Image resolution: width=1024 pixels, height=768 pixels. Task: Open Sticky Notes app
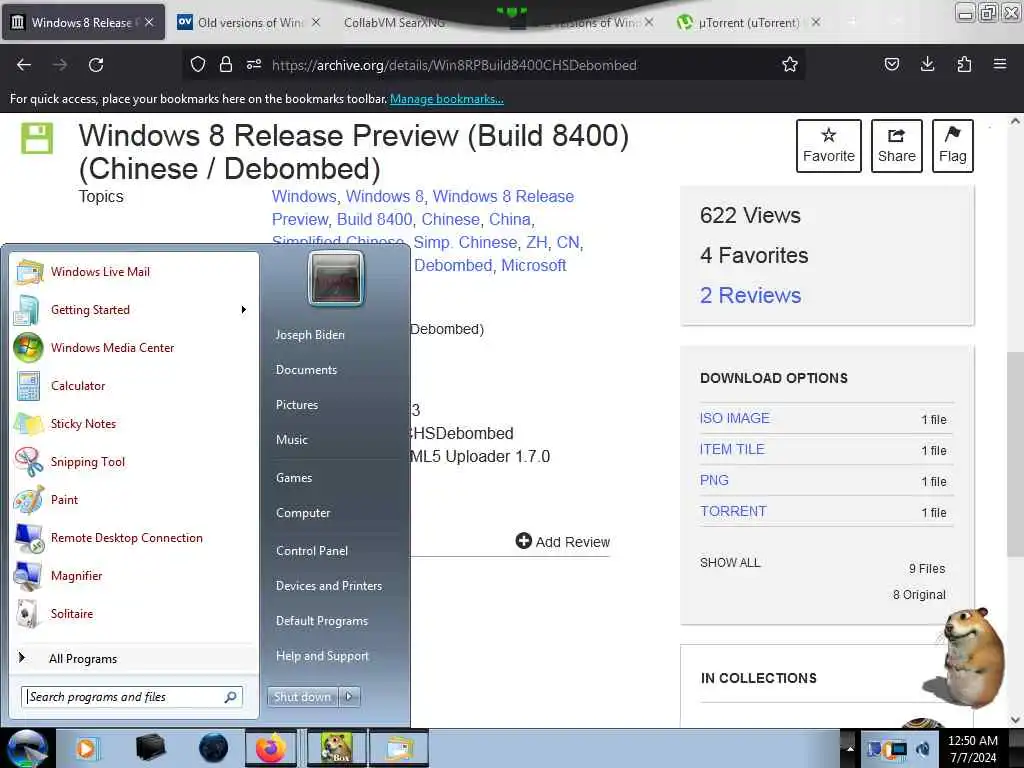point(83,423)
